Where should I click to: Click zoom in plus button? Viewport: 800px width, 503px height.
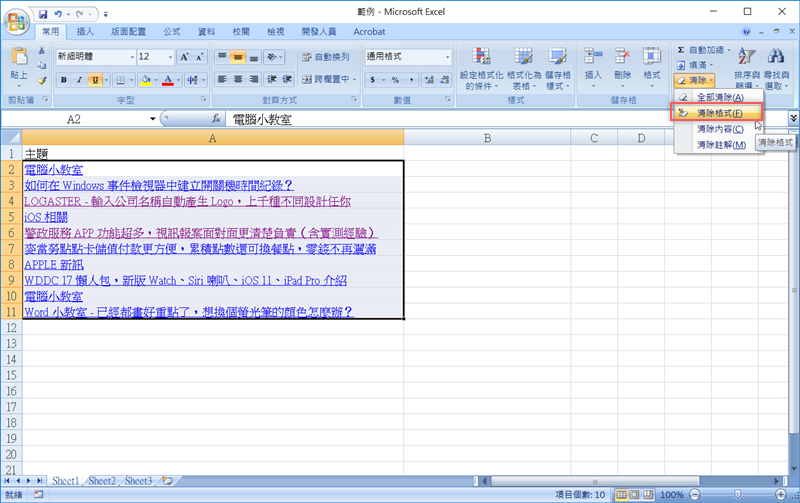coord(781,494)
